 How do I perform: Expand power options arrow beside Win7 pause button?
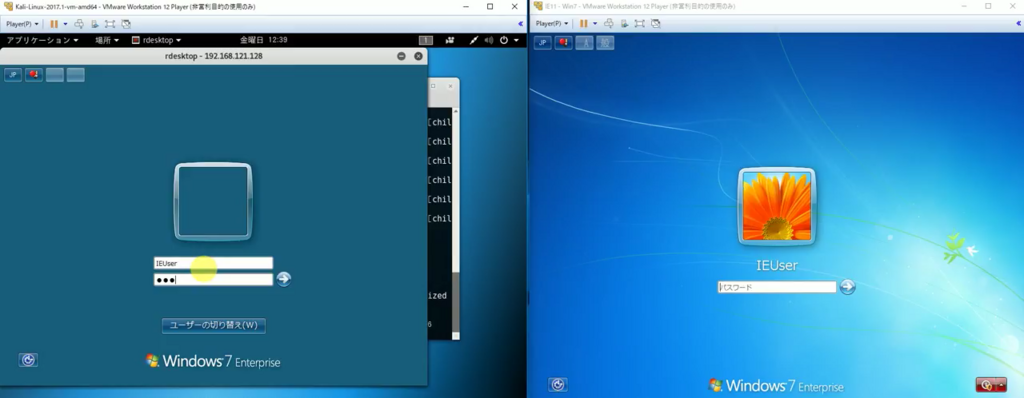(595, 24)
